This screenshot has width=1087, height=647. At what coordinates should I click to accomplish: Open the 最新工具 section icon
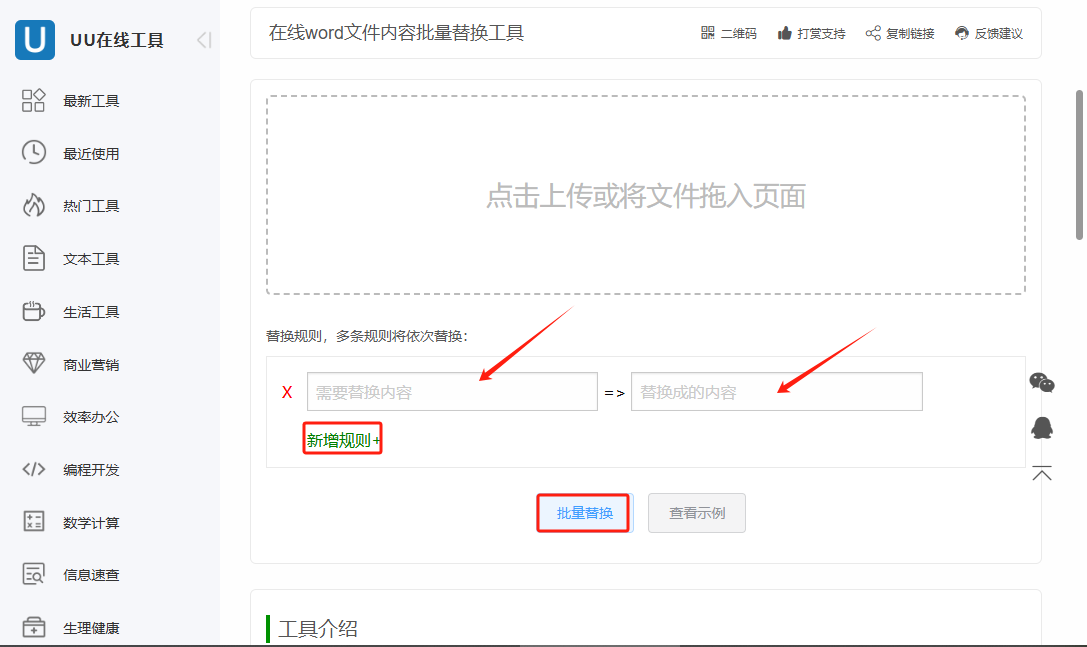click(33, 100)
